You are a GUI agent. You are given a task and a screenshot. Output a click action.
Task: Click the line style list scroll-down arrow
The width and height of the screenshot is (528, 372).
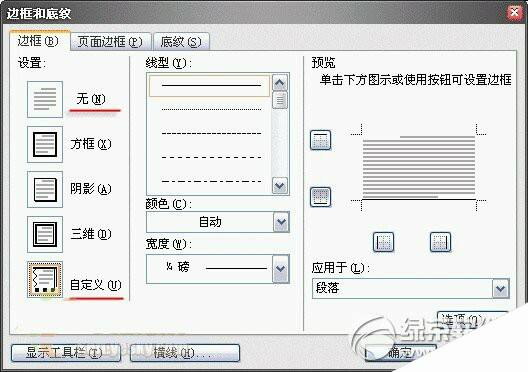(280, 185)
